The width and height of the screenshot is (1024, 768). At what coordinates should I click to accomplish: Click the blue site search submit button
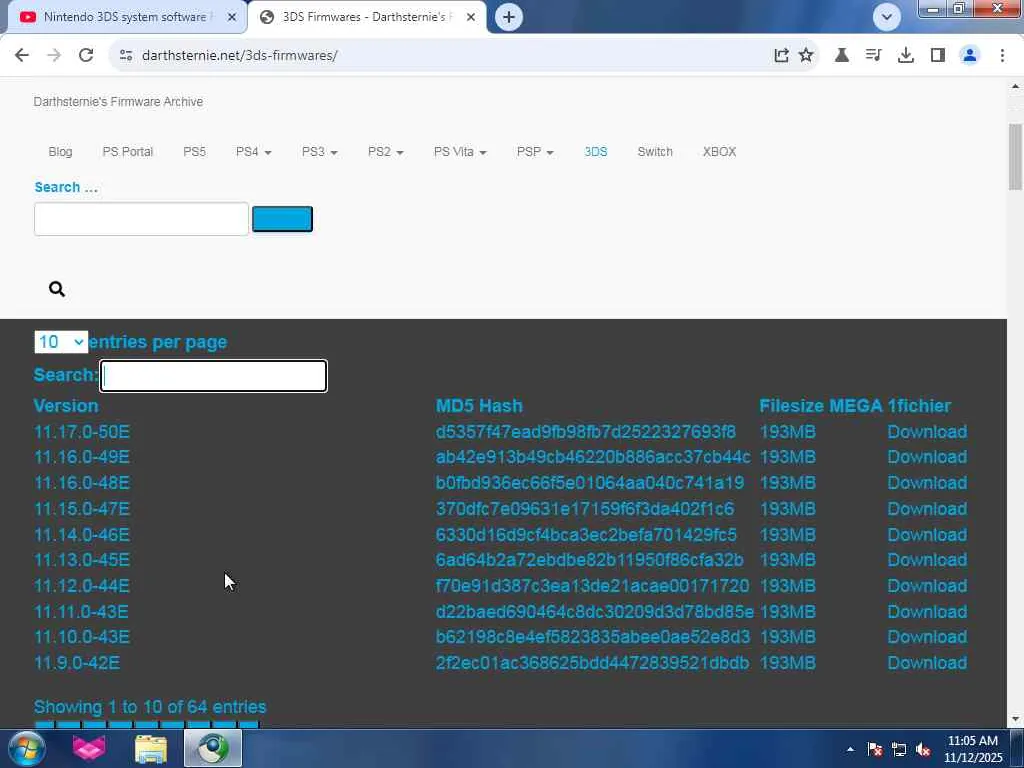pos(282,219)
